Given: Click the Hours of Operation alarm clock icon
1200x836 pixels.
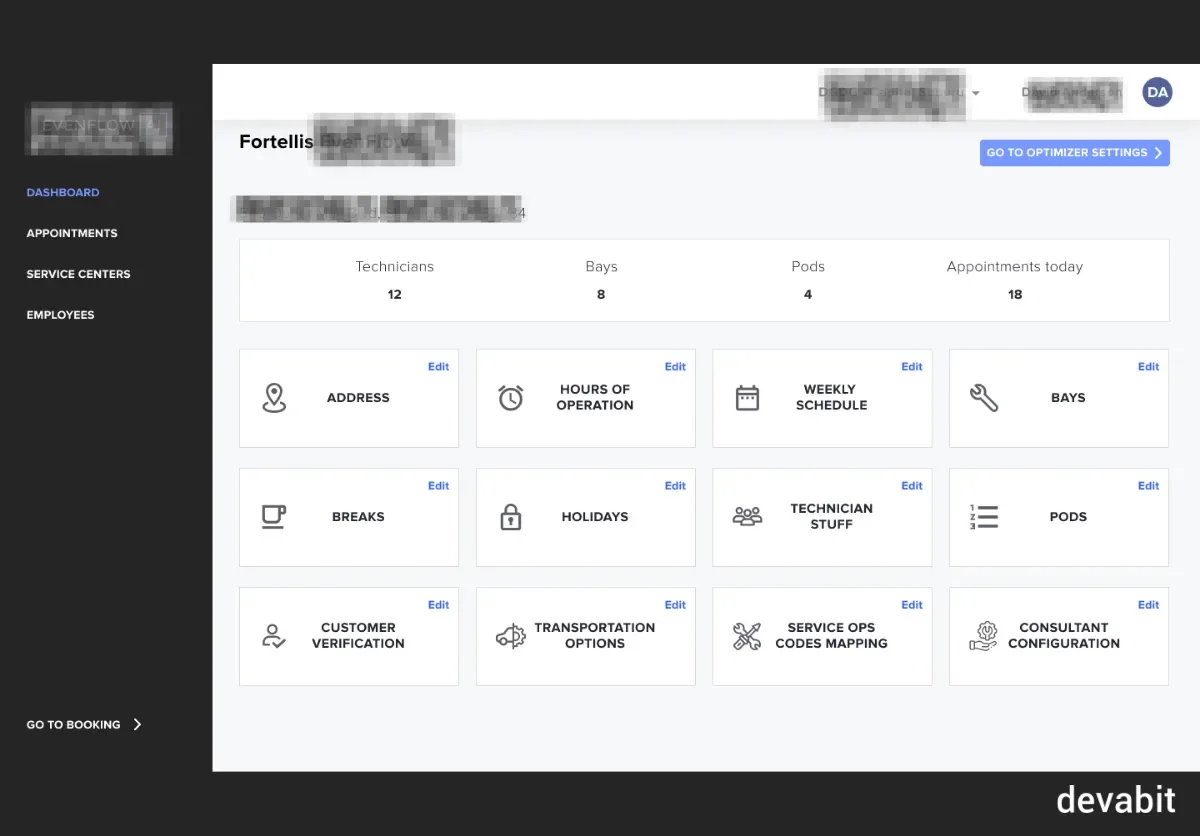Looking at the screenshot, I should [x=511, y=397].
